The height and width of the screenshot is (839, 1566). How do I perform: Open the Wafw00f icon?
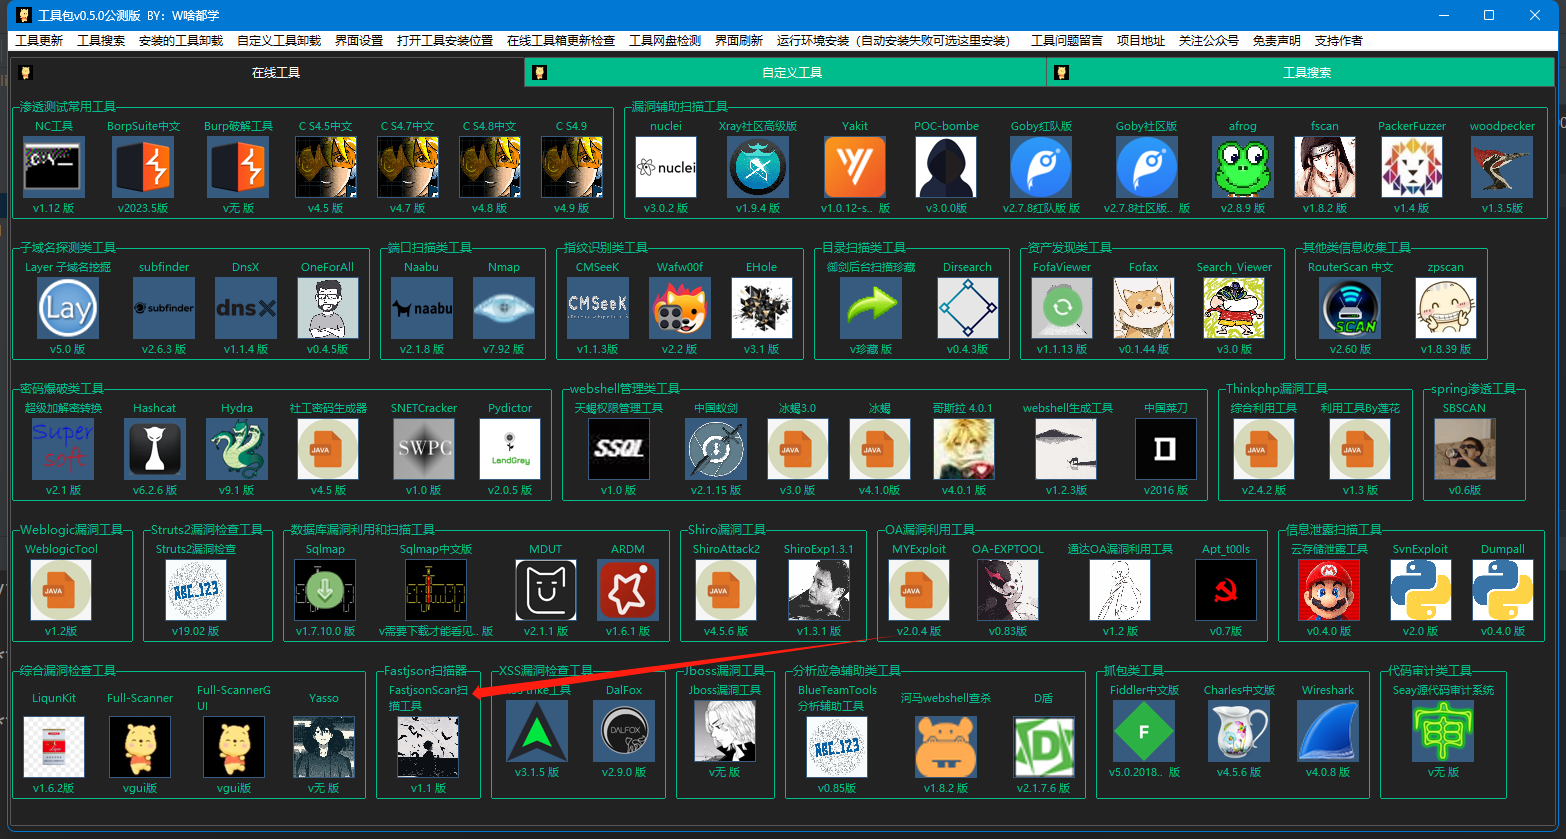[680, 308]
